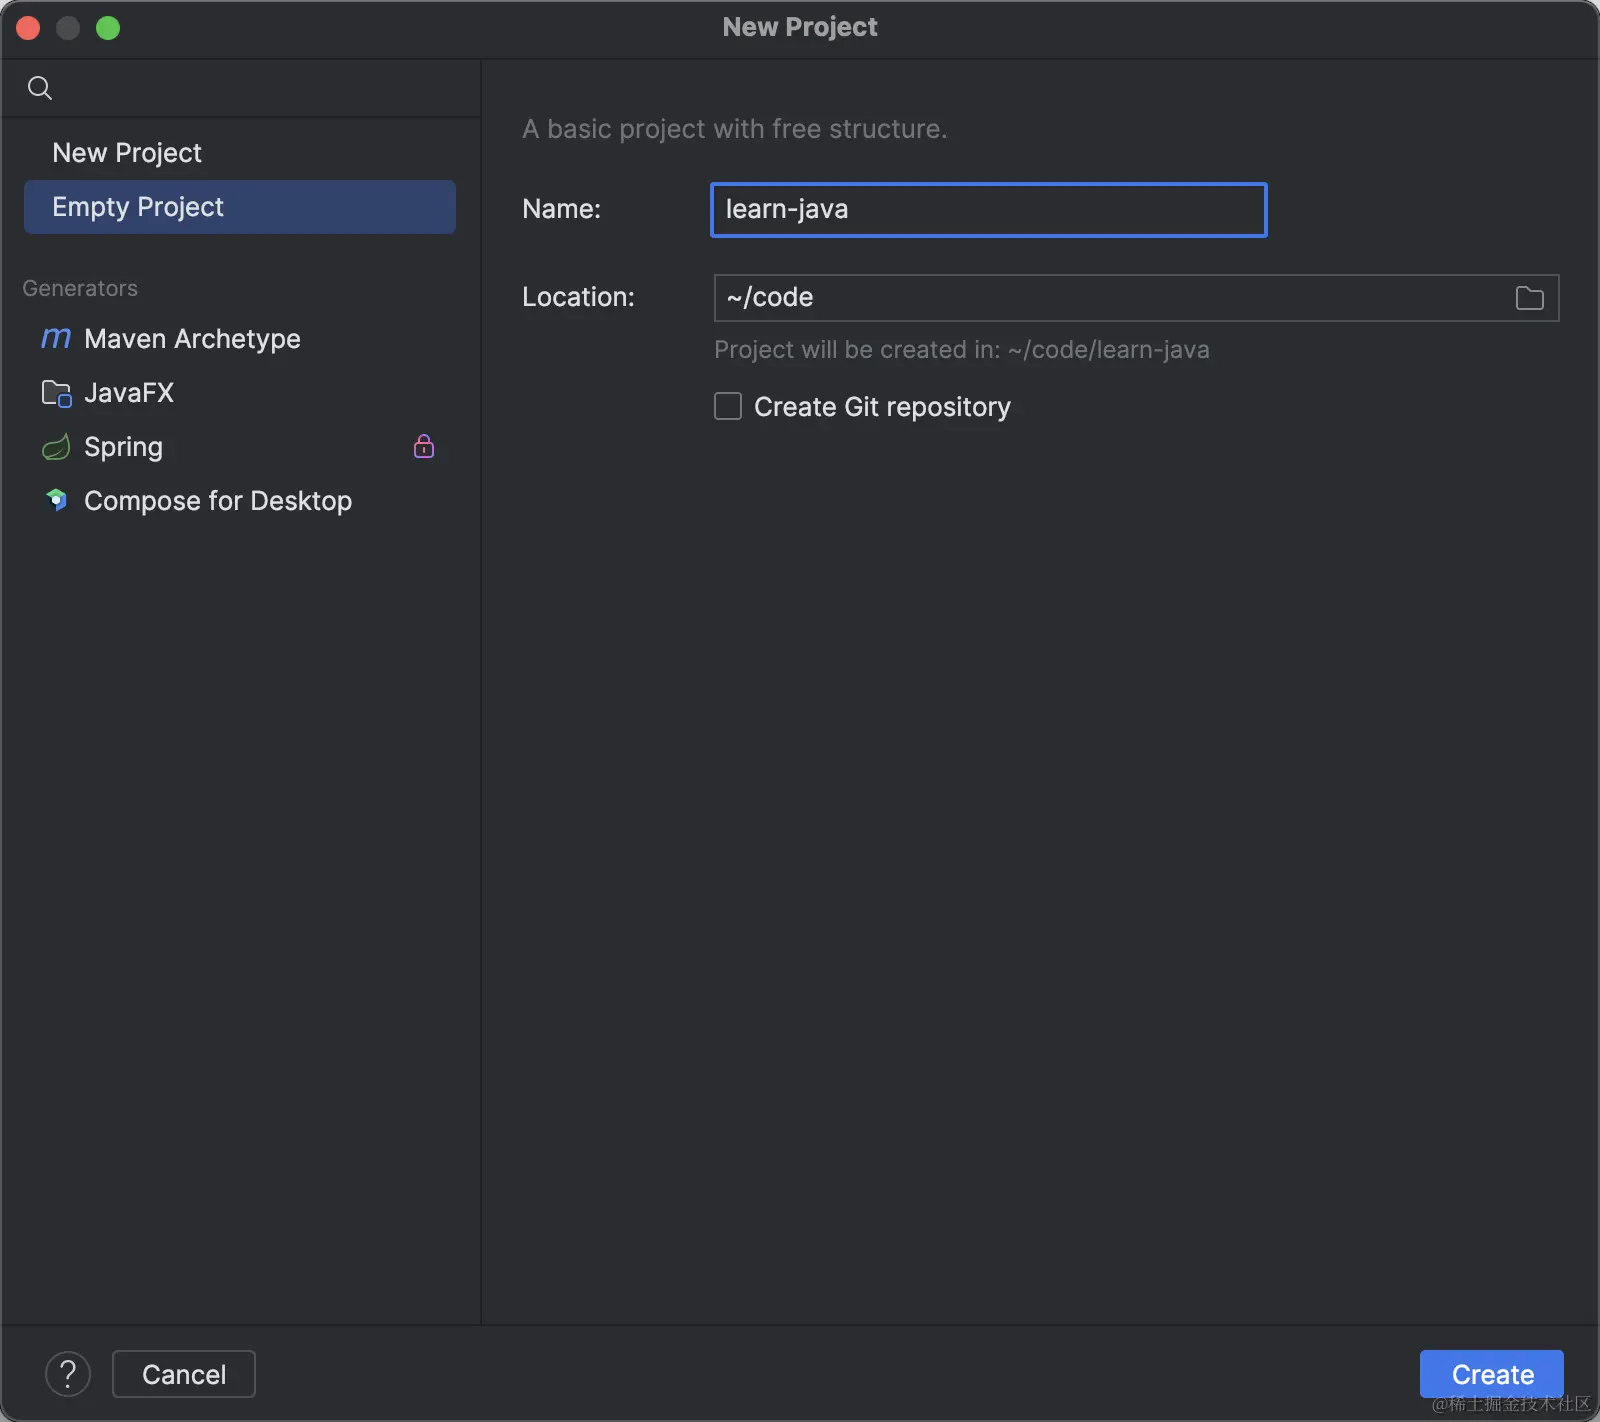Viewport: 1600px width, 1422px height.
Task: Click 'Project will be created in' hint text
Action: [x=962, y=350]
